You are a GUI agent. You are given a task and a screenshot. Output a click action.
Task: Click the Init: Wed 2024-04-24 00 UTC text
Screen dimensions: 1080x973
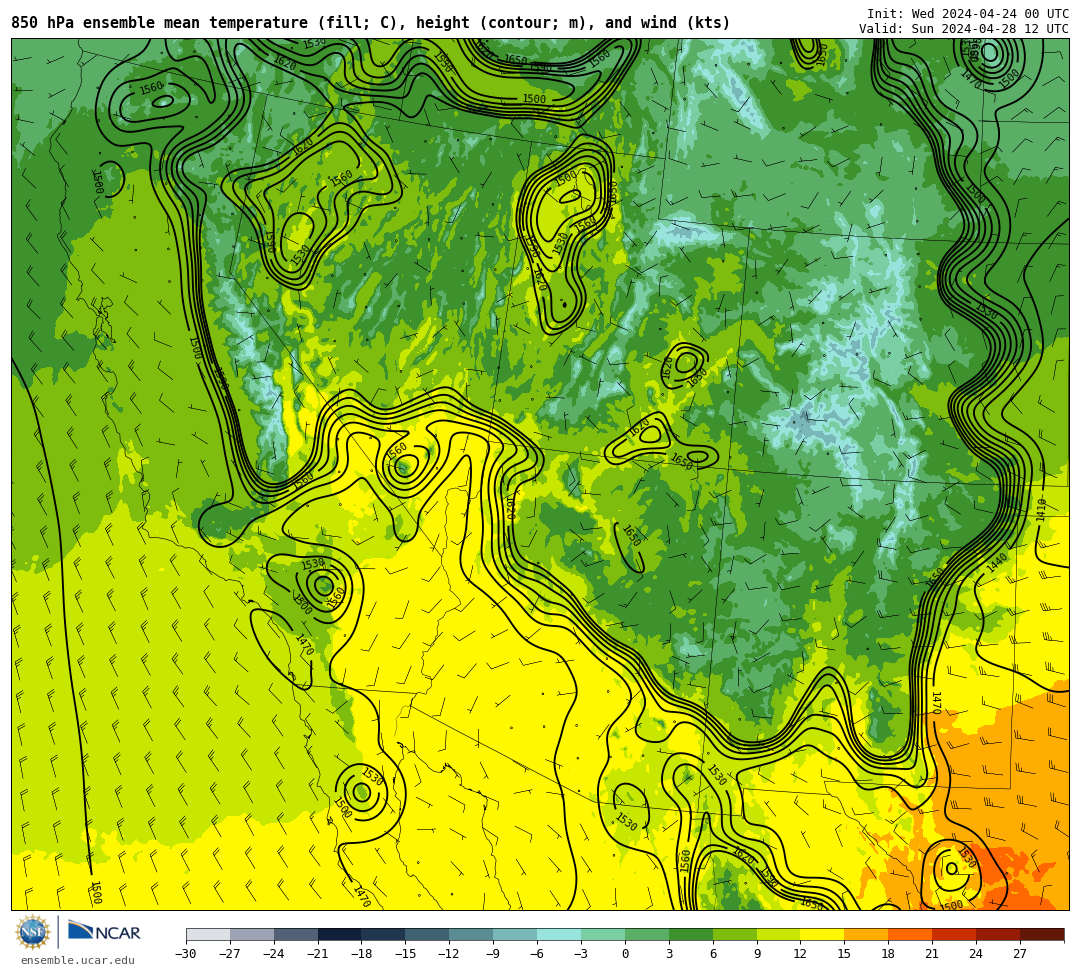pos(968,14)
